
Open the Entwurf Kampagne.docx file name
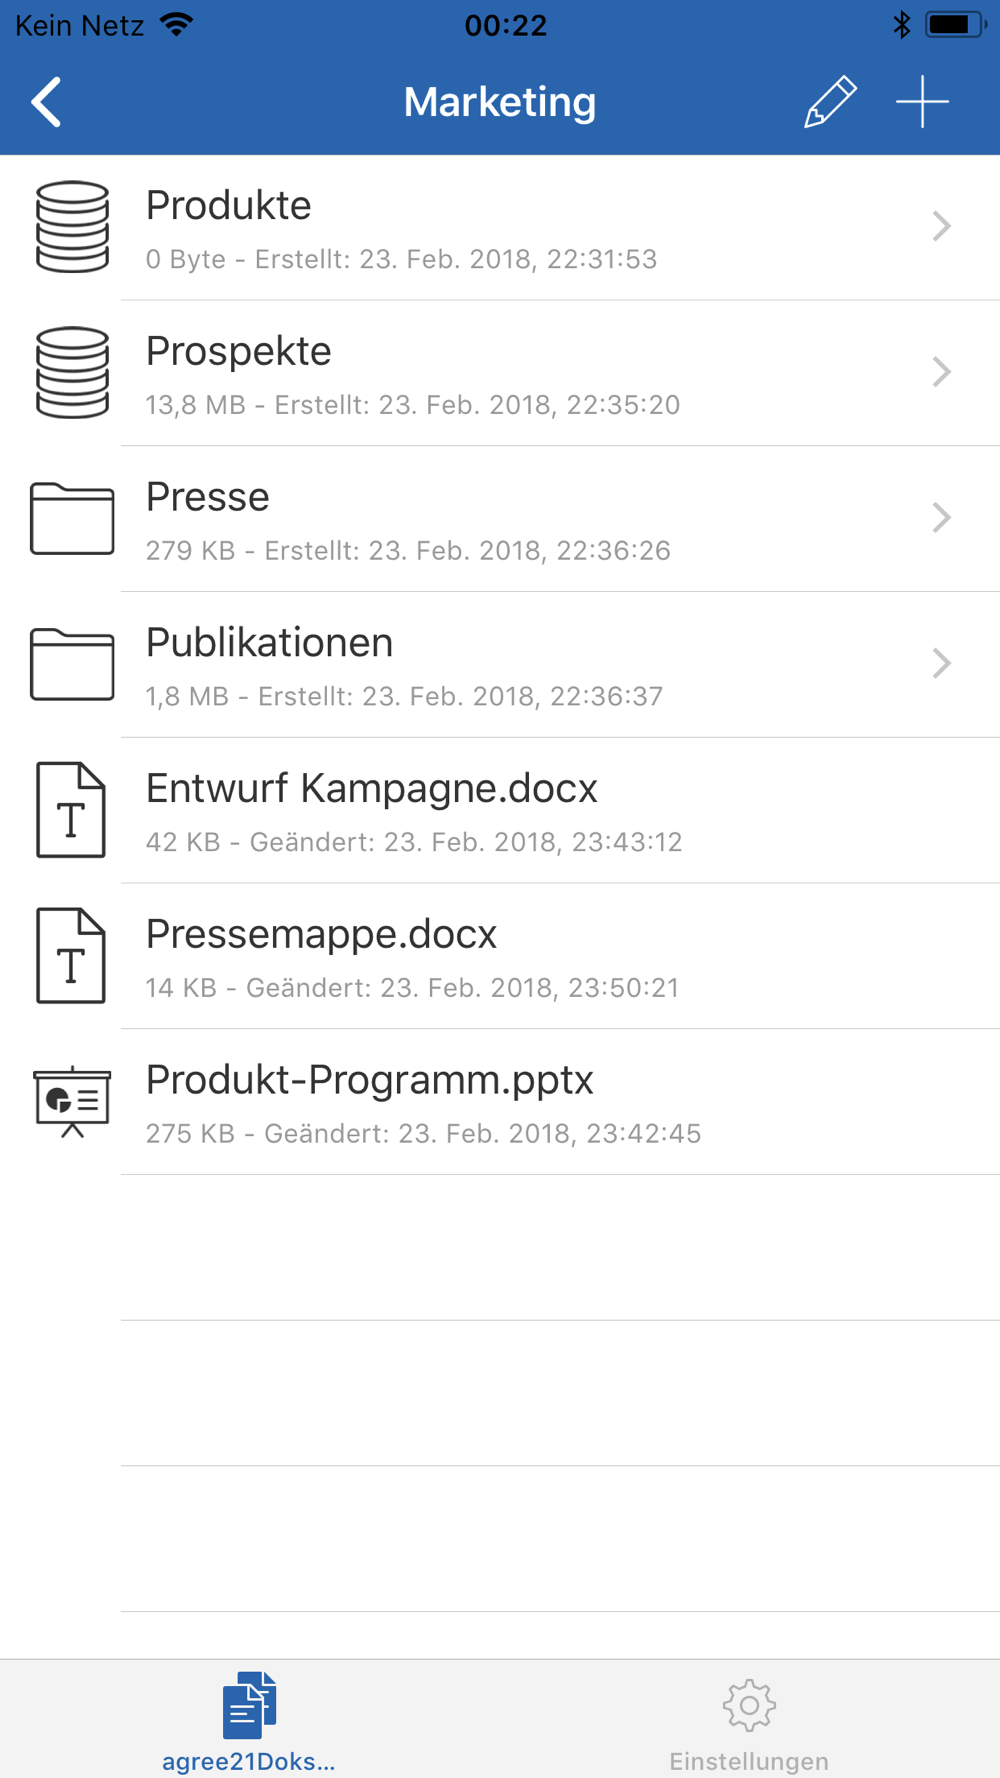tap(371, 789)
